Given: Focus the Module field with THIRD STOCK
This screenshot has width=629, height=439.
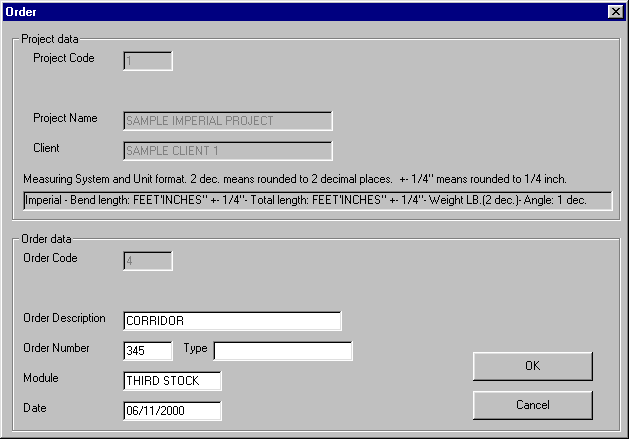Looking at the screenshot, I should 171,381.
